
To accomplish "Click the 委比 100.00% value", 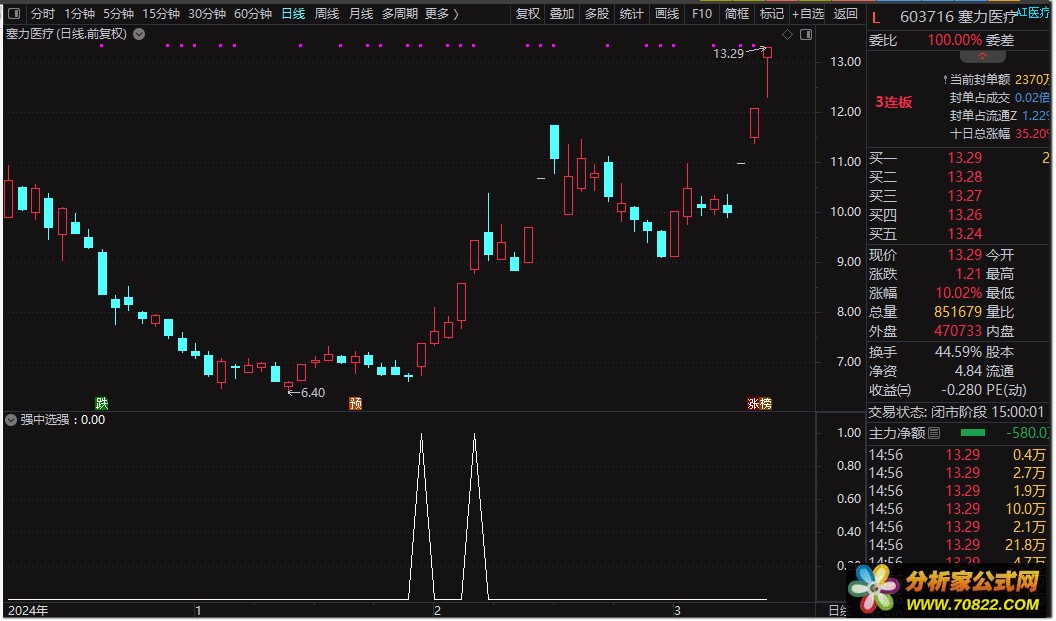I will point(954,40).
